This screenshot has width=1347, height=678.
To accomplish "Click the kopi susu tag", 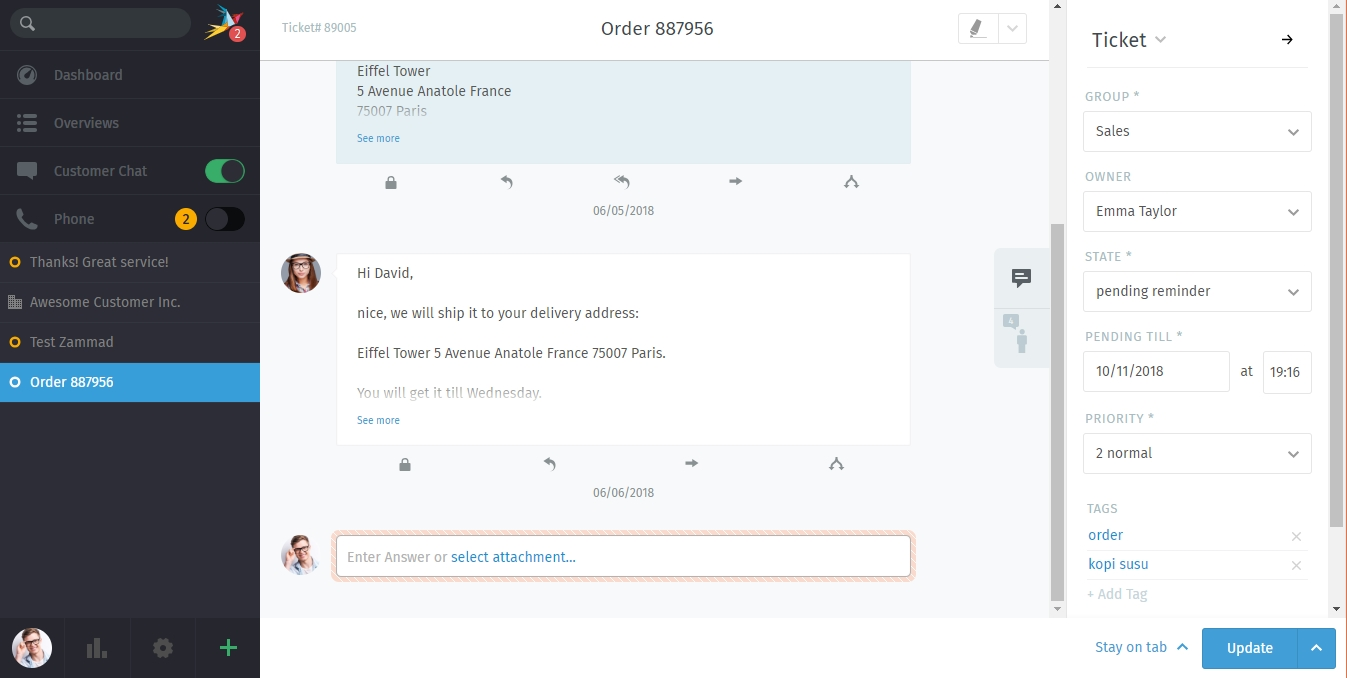I will pyautogui.click(x=1118, y=564).
